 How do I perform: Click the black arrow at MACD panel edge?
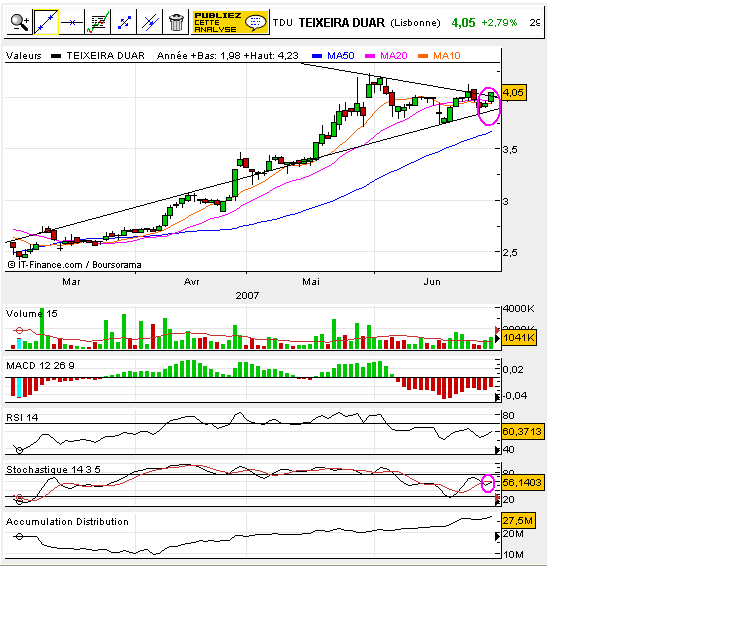coord(497,398)
